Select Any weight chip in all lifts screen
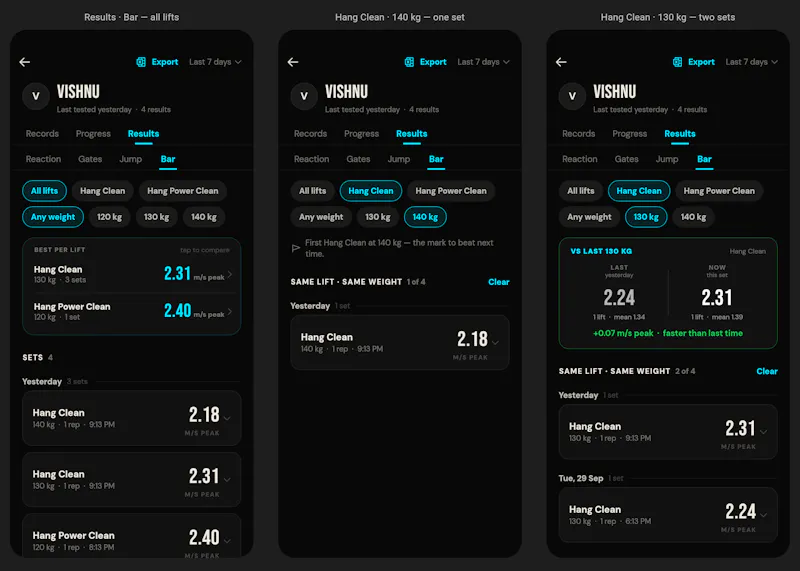Image resolution: width=800 pixels, height=571 pixels. 53,217
